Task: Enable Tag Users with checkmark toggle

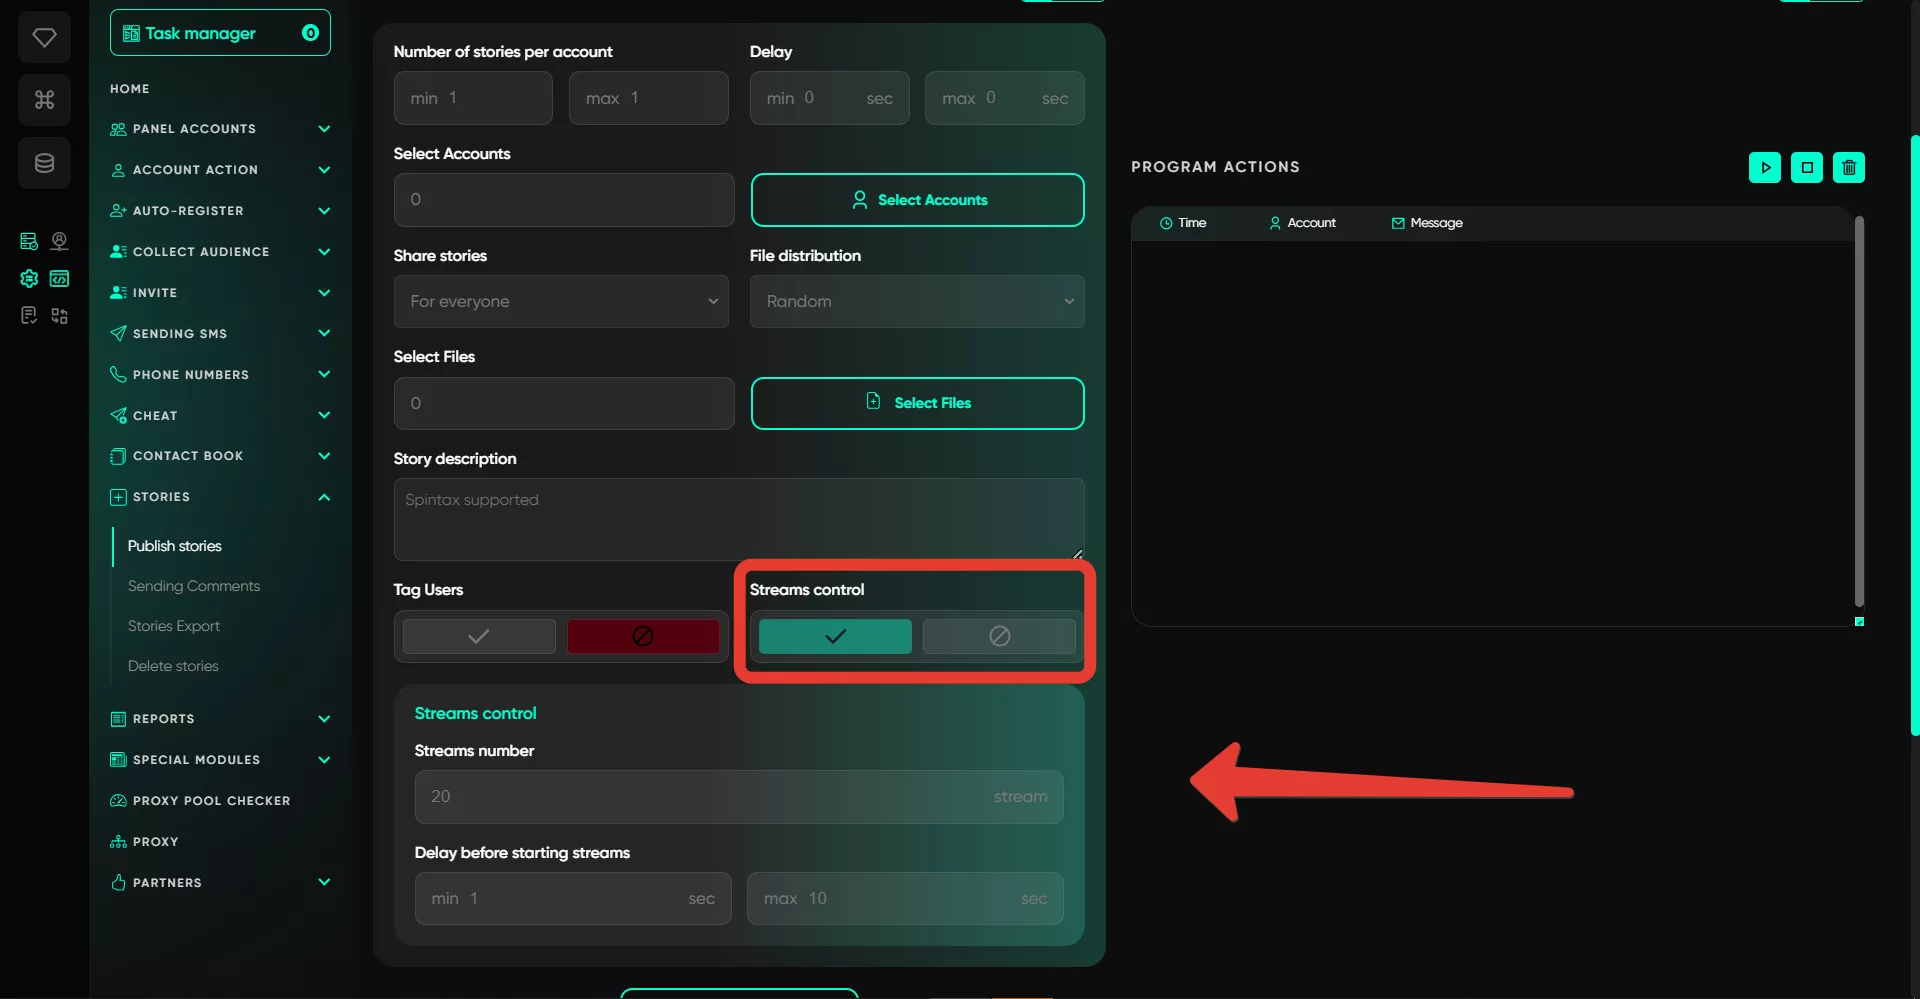Action: pos(479,637)
